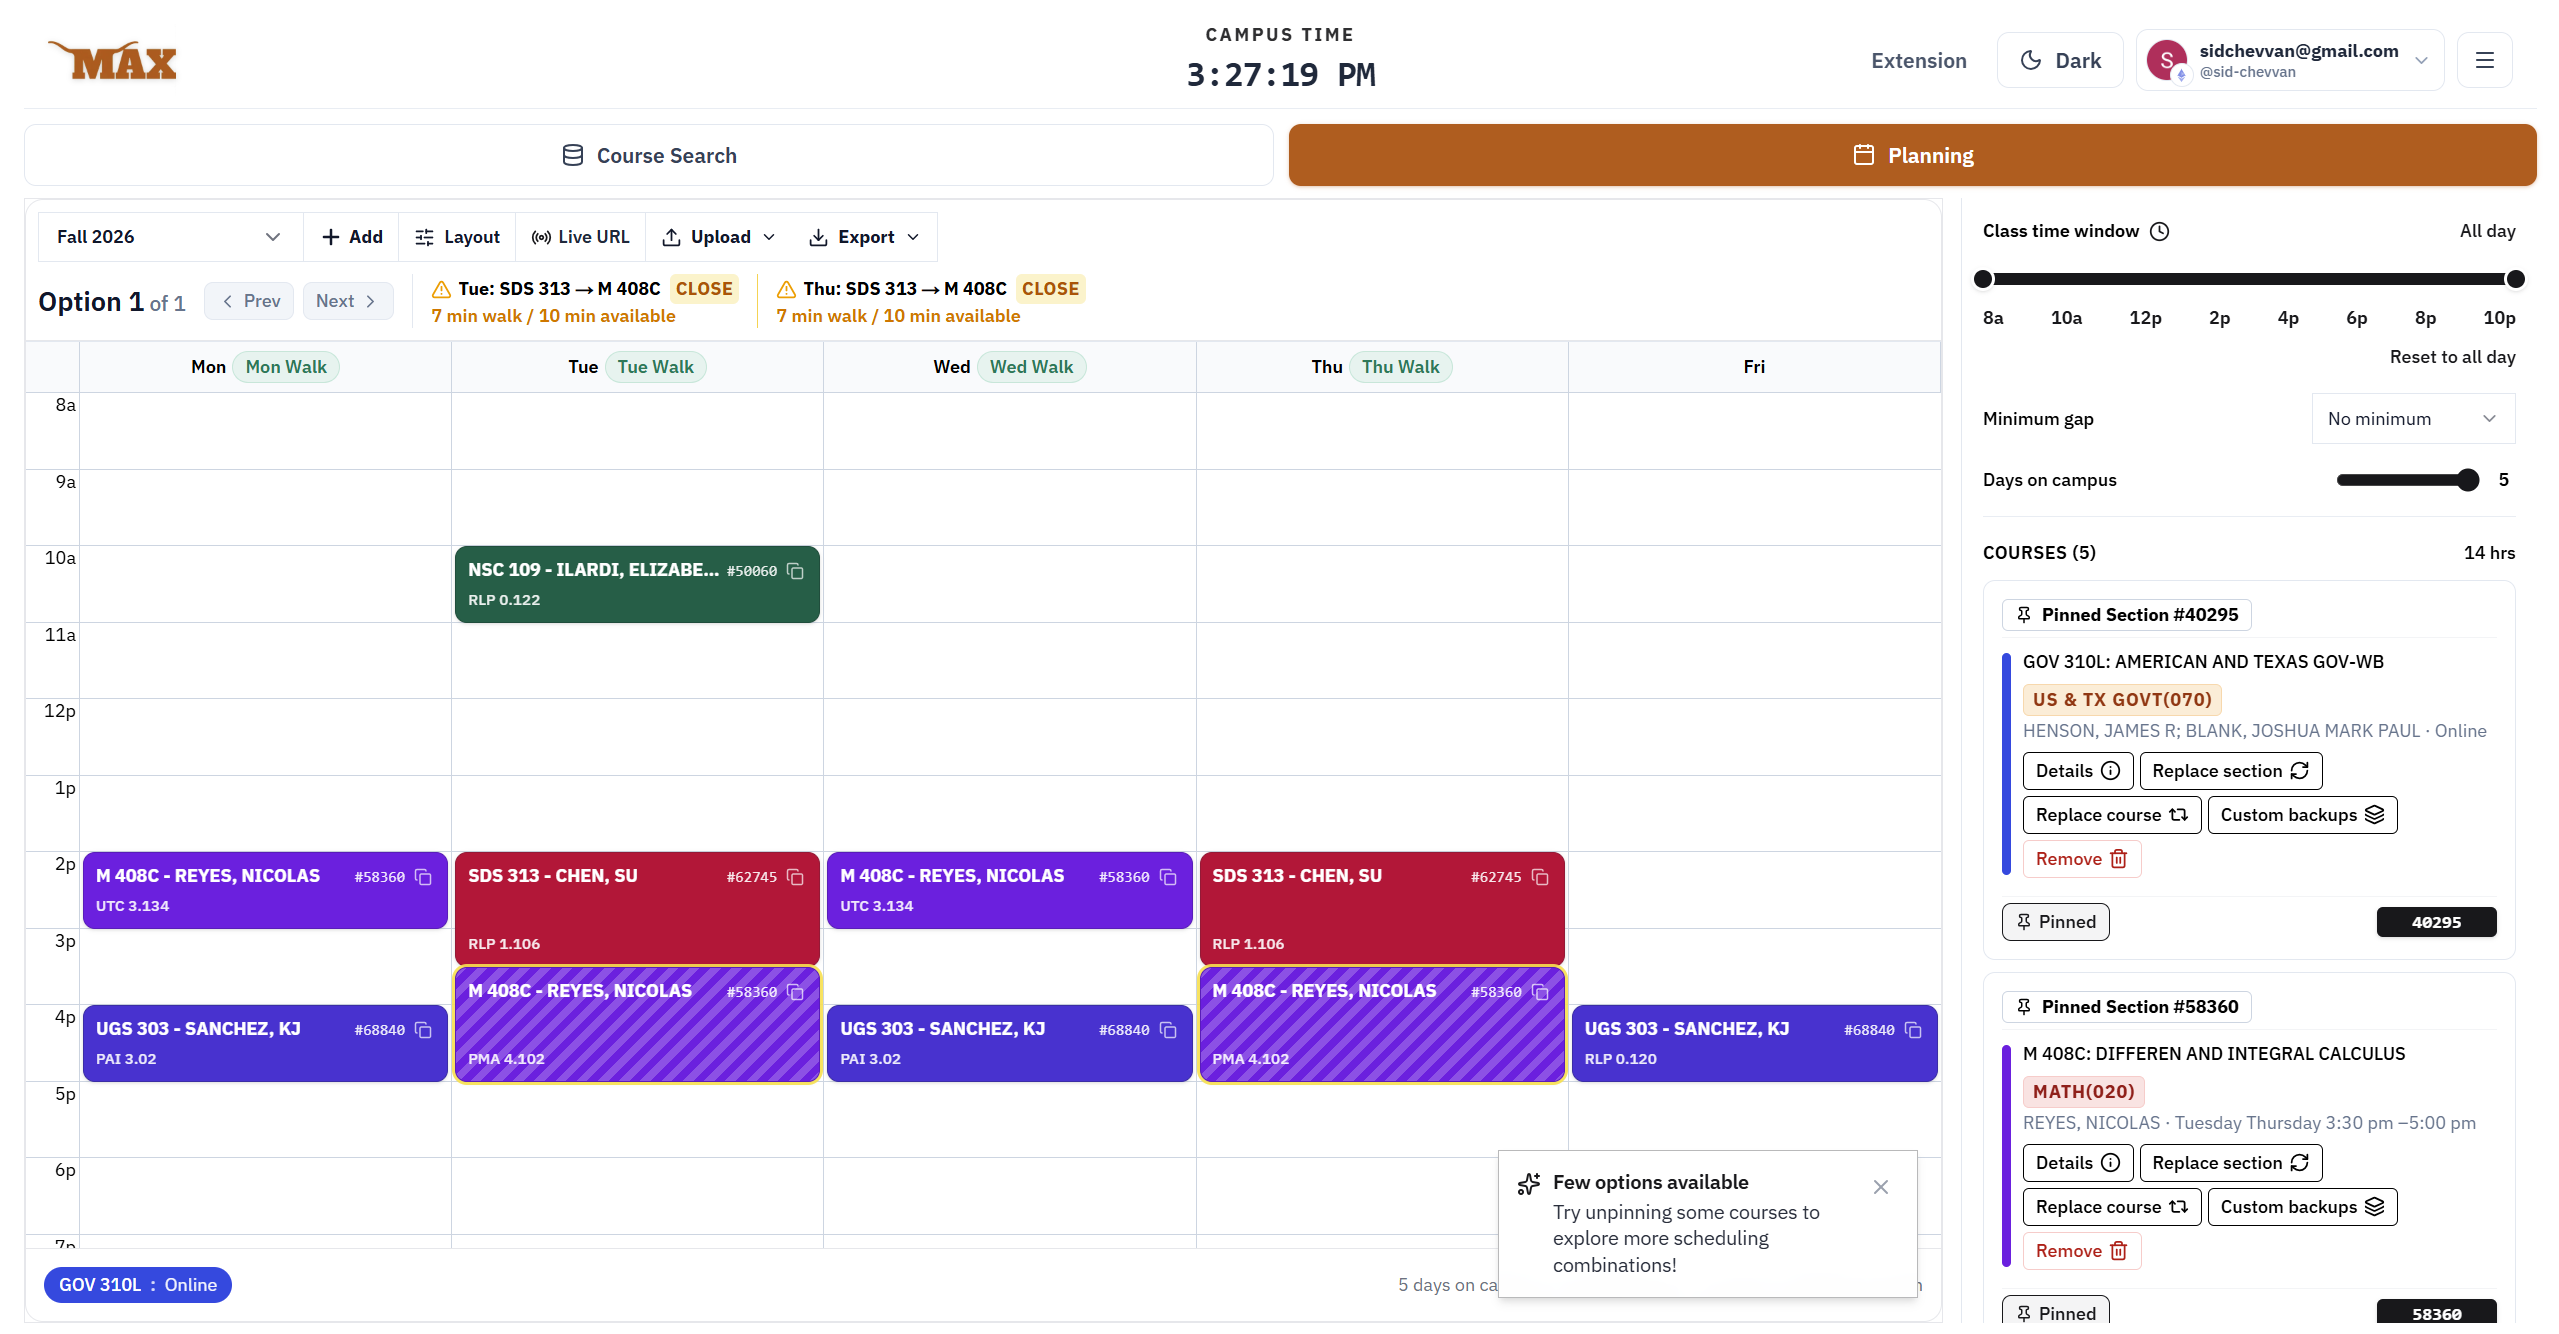Click section number badge 40295
Viewport: 2559px width, 1334px height.
[2436, 922]
